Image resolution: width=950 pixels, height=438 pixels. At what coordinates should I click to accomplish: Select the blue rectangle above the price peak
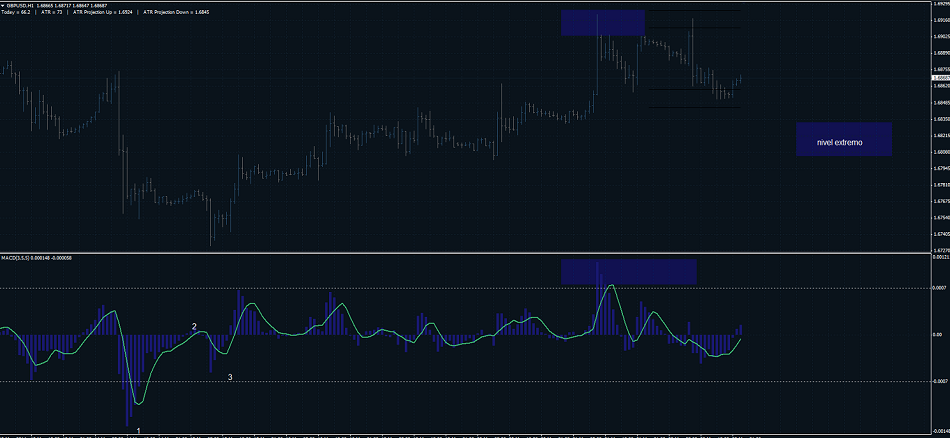pyautogui.click(x=602, y=22)
